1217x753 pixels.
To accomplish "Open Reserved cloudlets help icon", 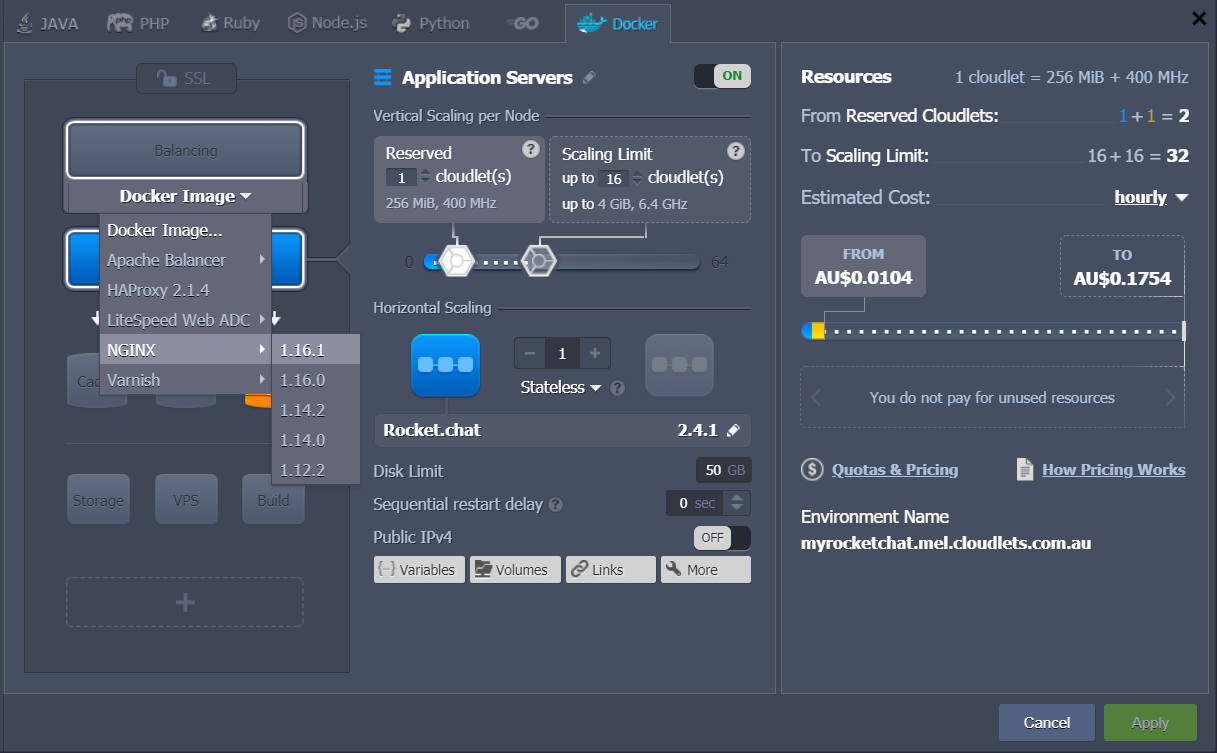I will coord(531,149).
